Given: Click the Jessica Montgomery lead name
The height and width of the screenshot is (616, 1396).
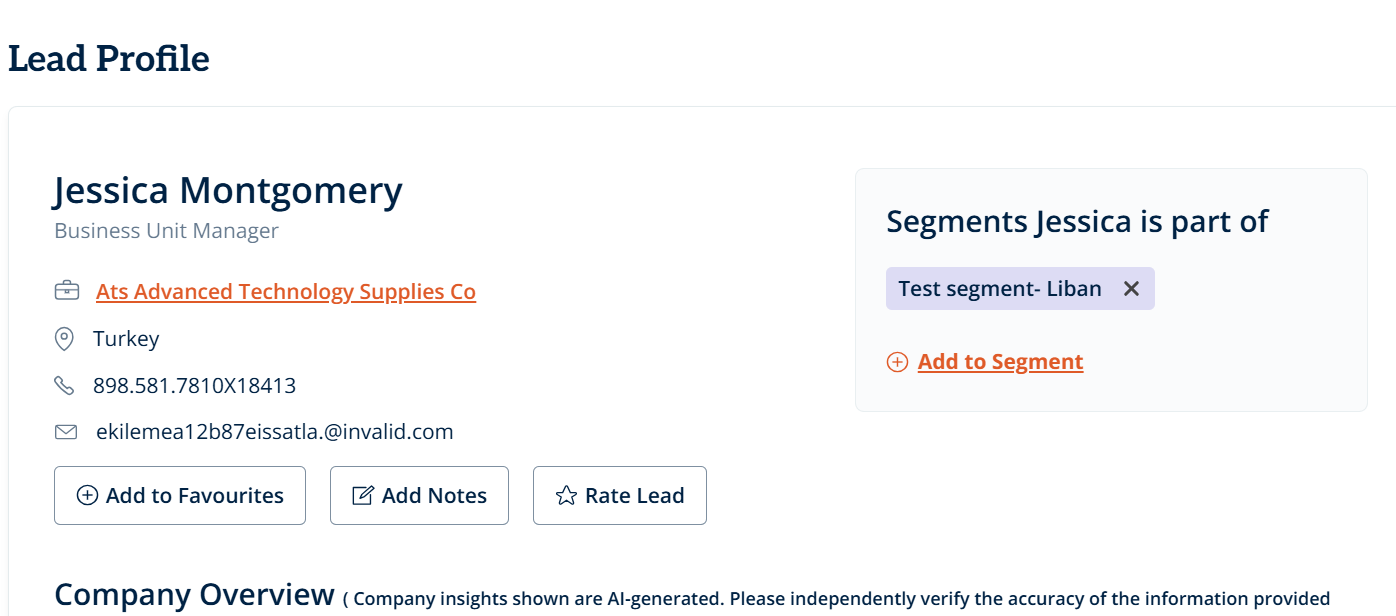Looking at the screenshot, I should [228, 189].
